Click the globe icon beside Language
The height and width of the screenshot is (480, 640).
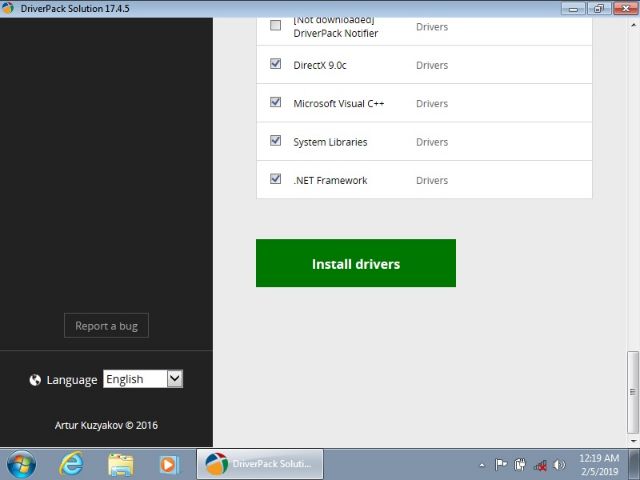pyautogui.click(x=36, y=380)
